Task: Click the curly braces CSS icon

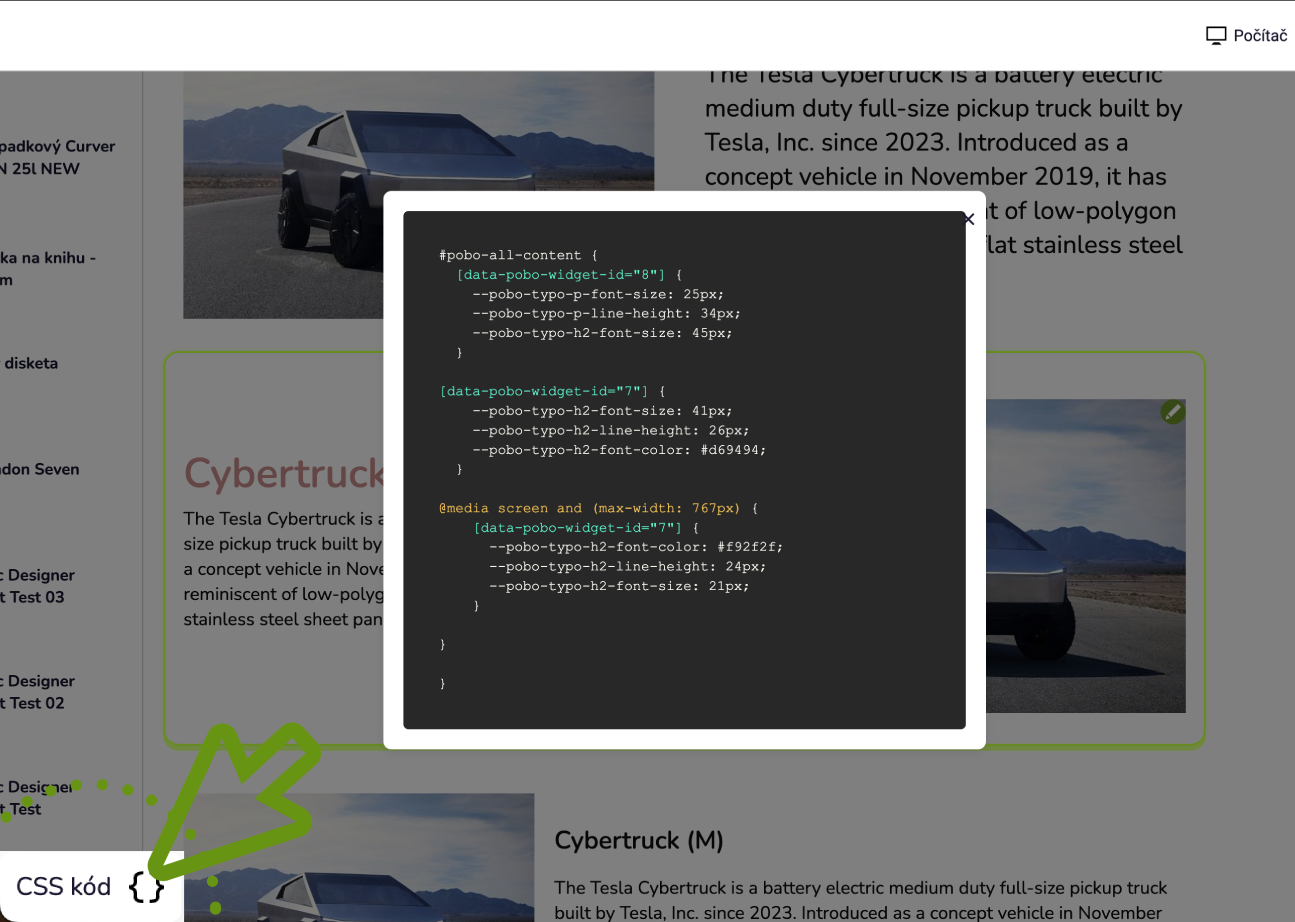Action: (146, 886)
